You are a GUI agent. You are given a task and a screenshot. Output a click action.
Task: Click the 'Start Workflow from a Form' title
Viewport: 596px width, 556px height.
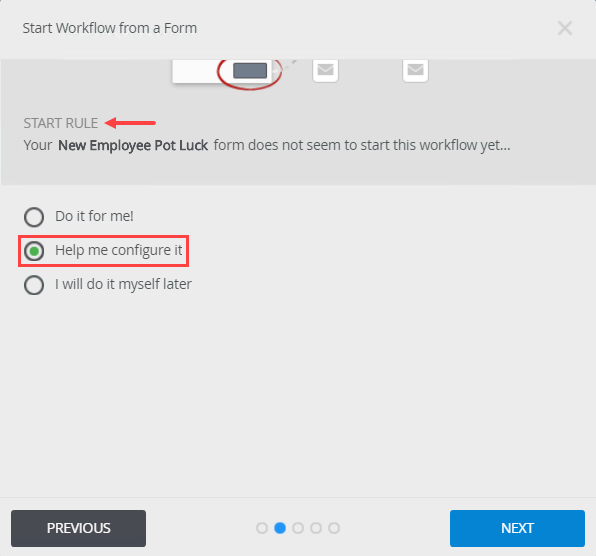pos(110,28)
